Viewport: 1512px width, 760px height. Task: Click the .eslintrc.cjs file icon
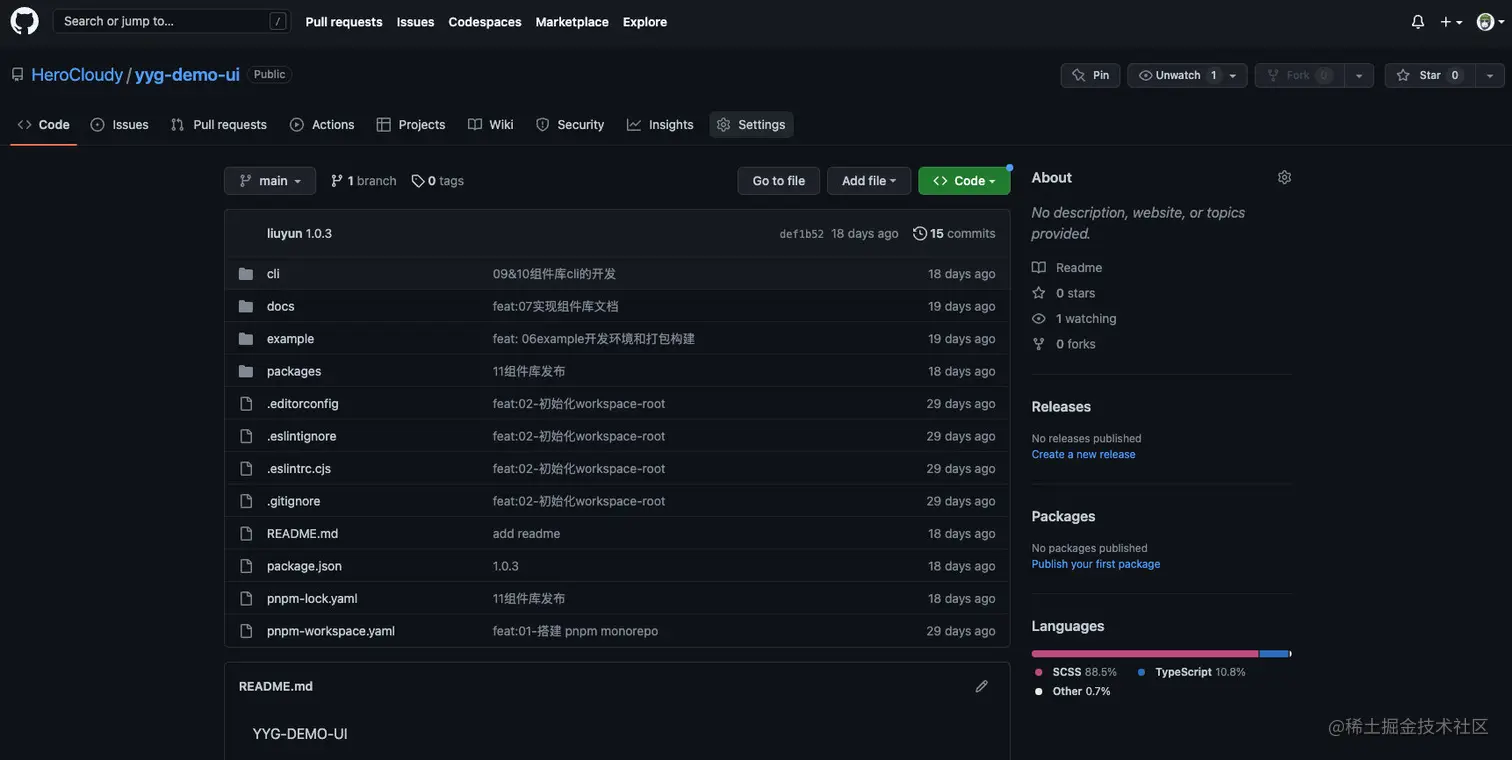[x=246, y=469]
